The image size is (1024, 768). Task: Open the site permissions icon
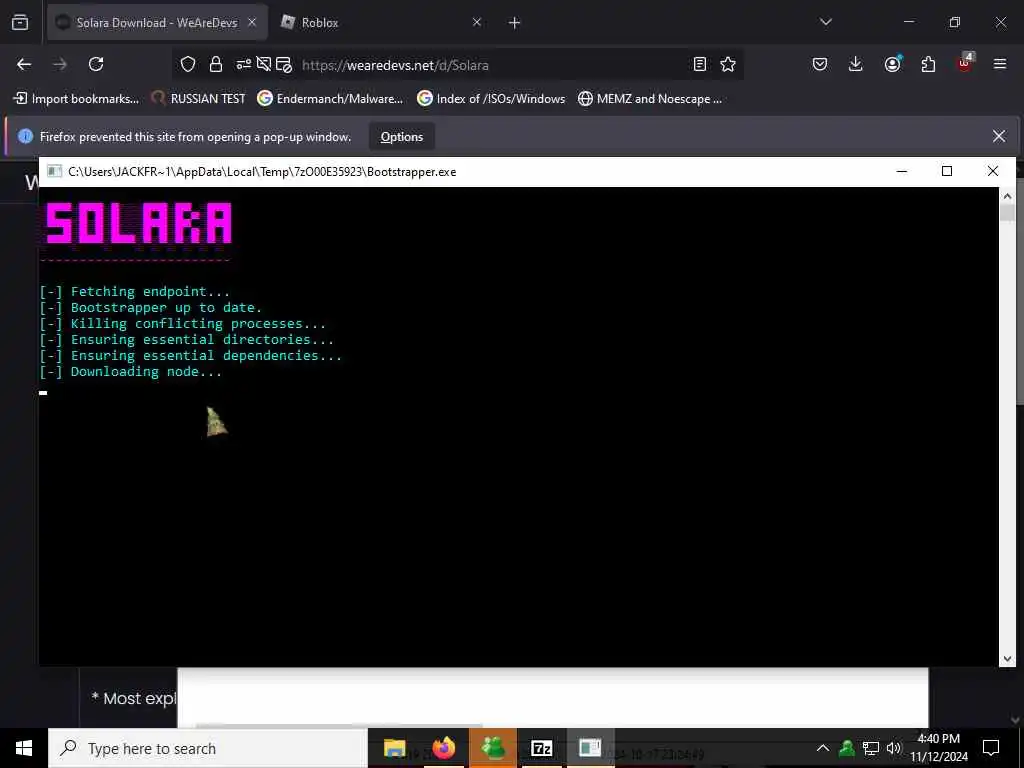click(244, 64)
